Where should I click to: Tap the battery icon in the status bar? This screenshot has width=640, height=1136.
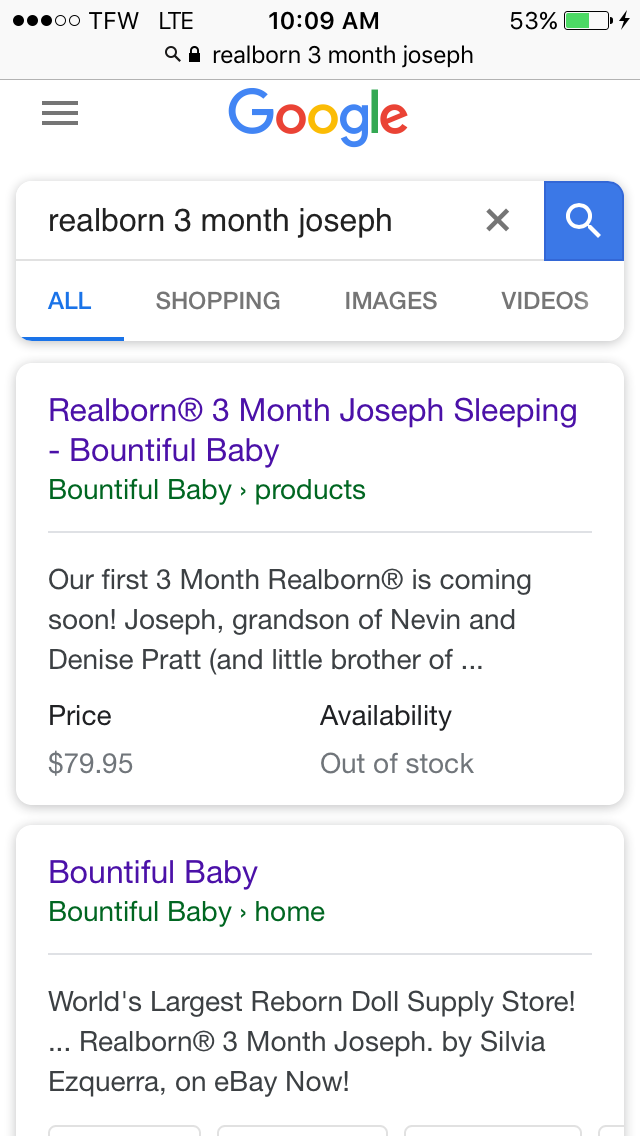point(586,20)
